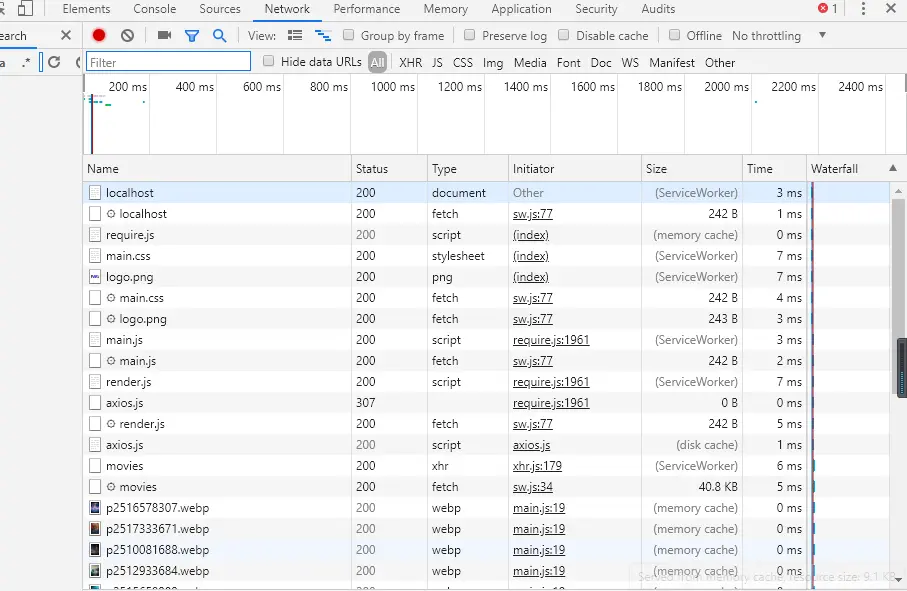Switch to large request rows view icon
Screen dimensions: 907x591
295,35
